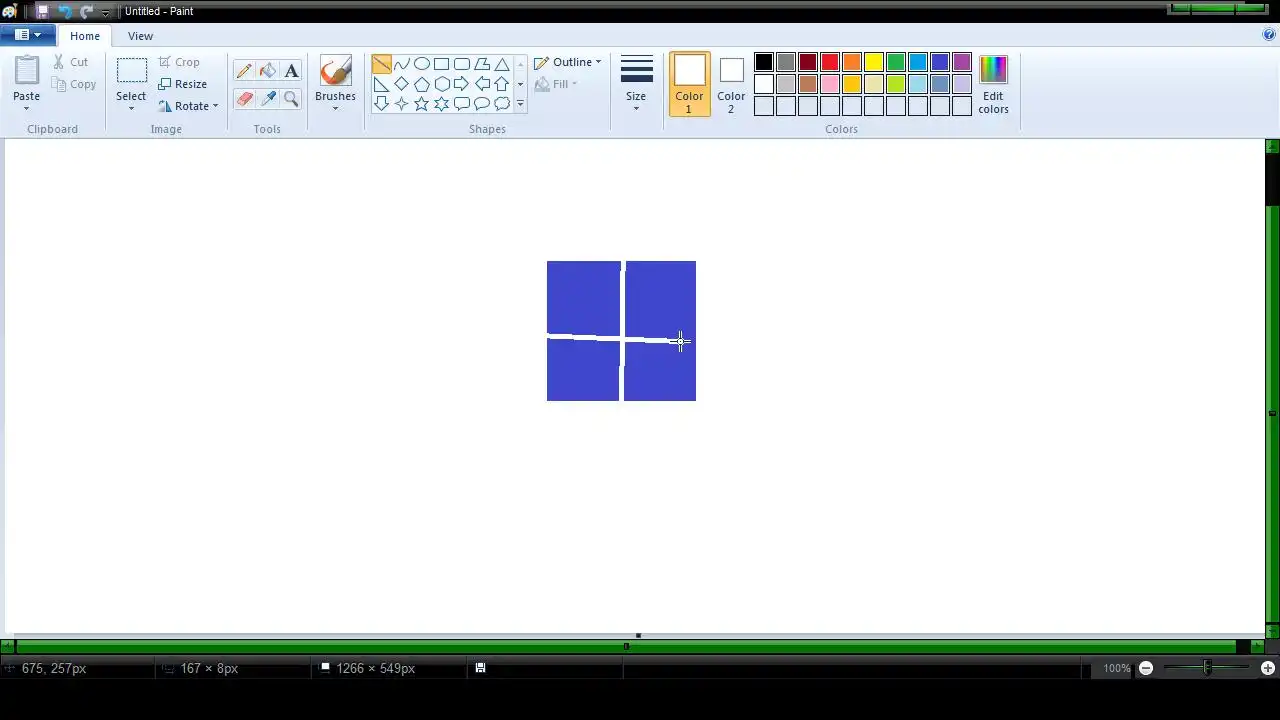Choose the Right arrow shape
This screenshot has height=720, width=1280.
pos(461,84)
